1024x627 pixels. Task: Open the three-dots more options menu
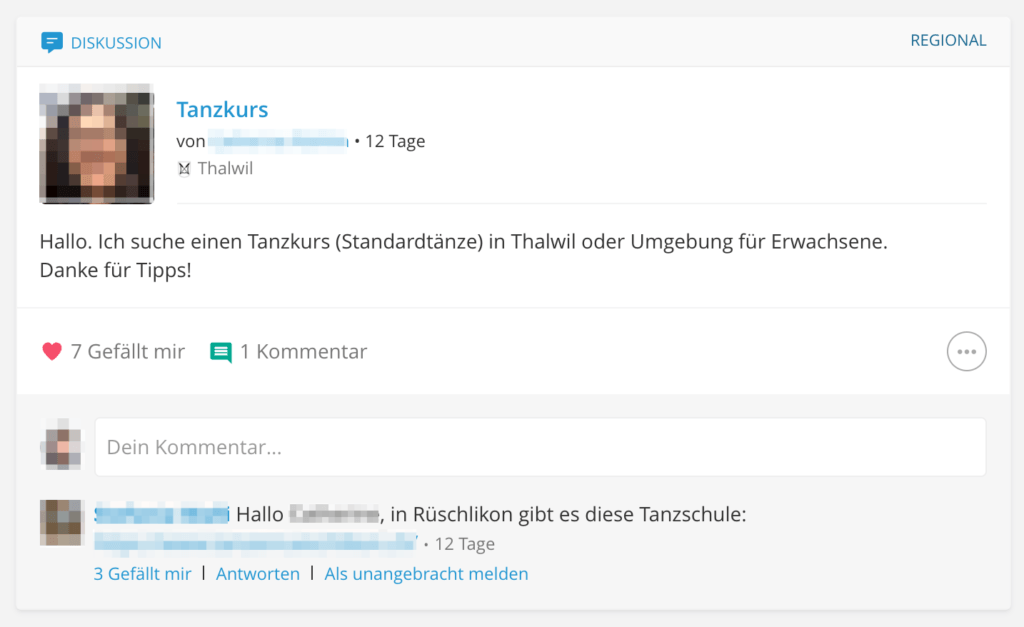[967, 351]
